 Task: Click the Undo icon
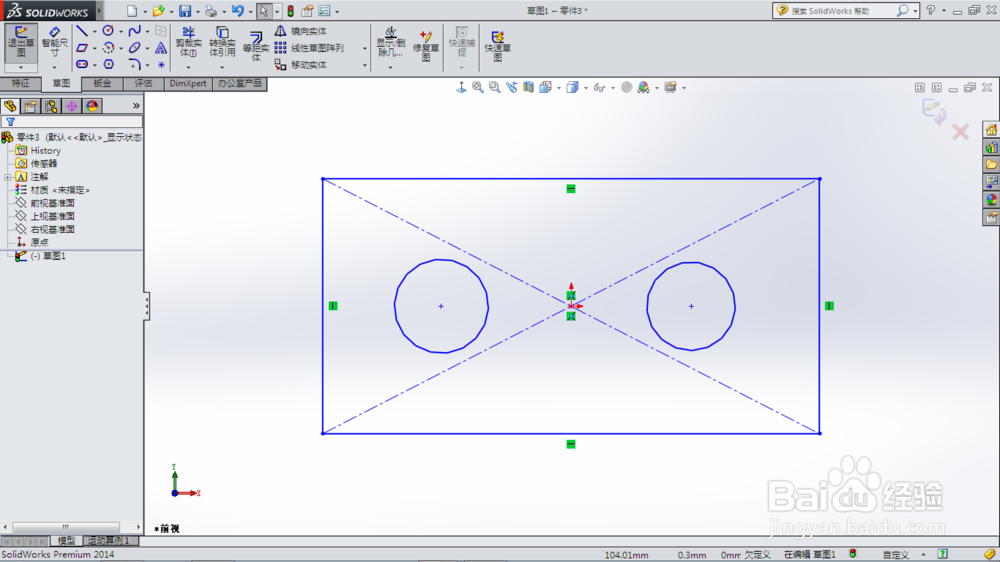click(x=237, y=11)
